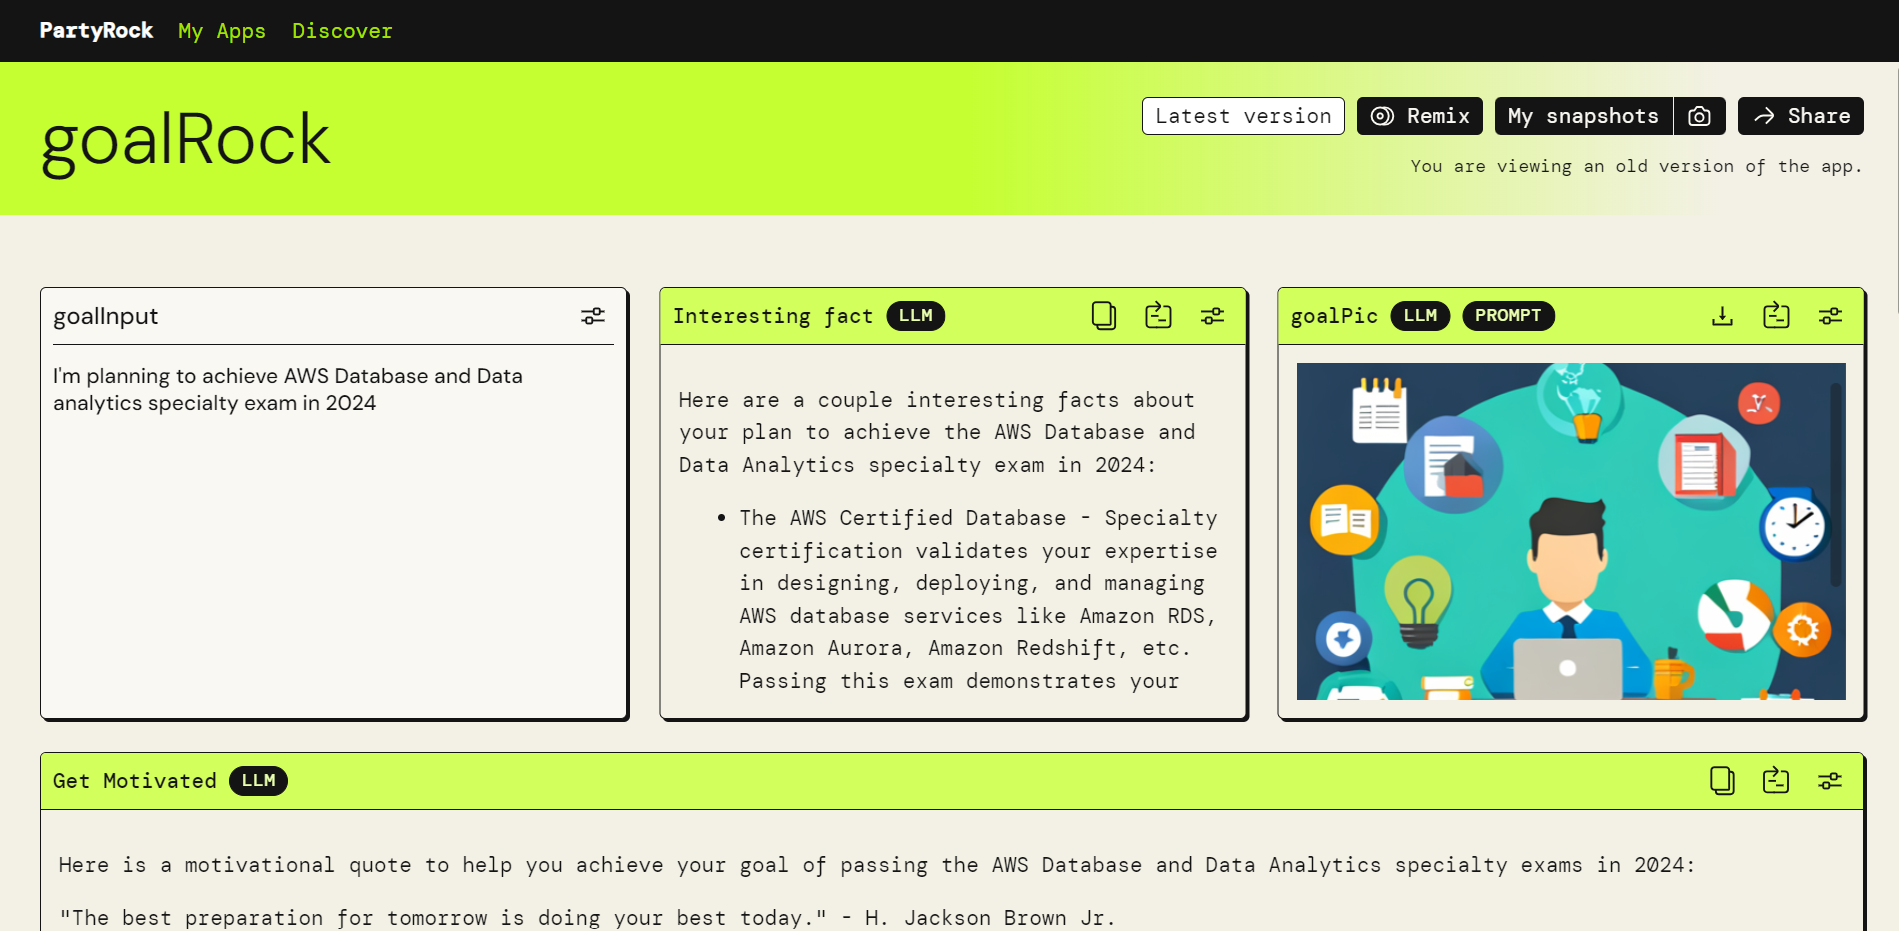Open the Discover page

342,31
